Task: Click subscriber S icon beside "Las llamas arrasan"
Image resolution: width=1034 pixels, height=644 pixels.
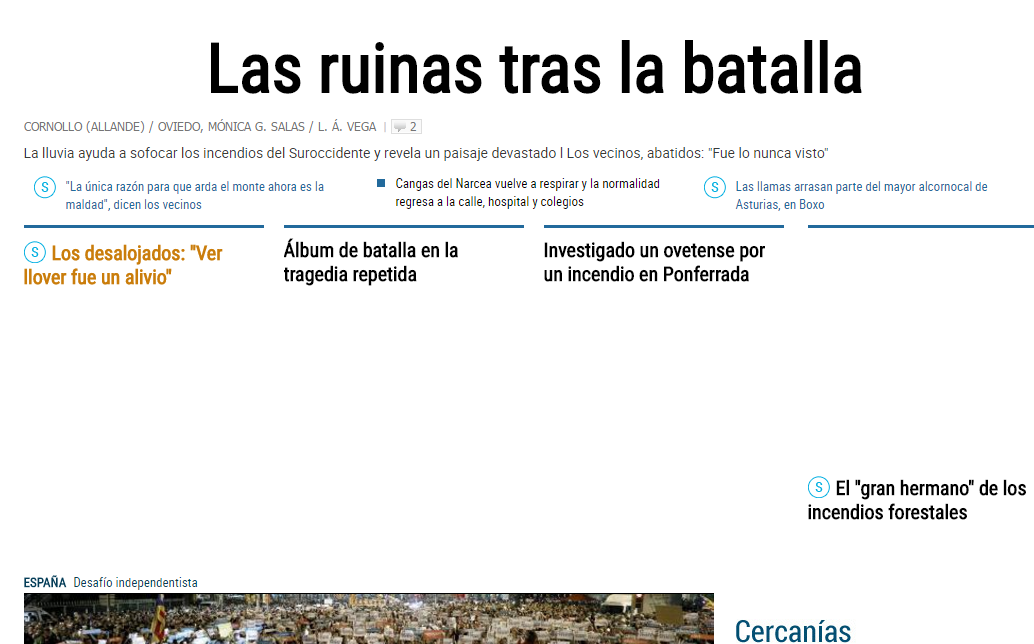Action: point(714,187)
